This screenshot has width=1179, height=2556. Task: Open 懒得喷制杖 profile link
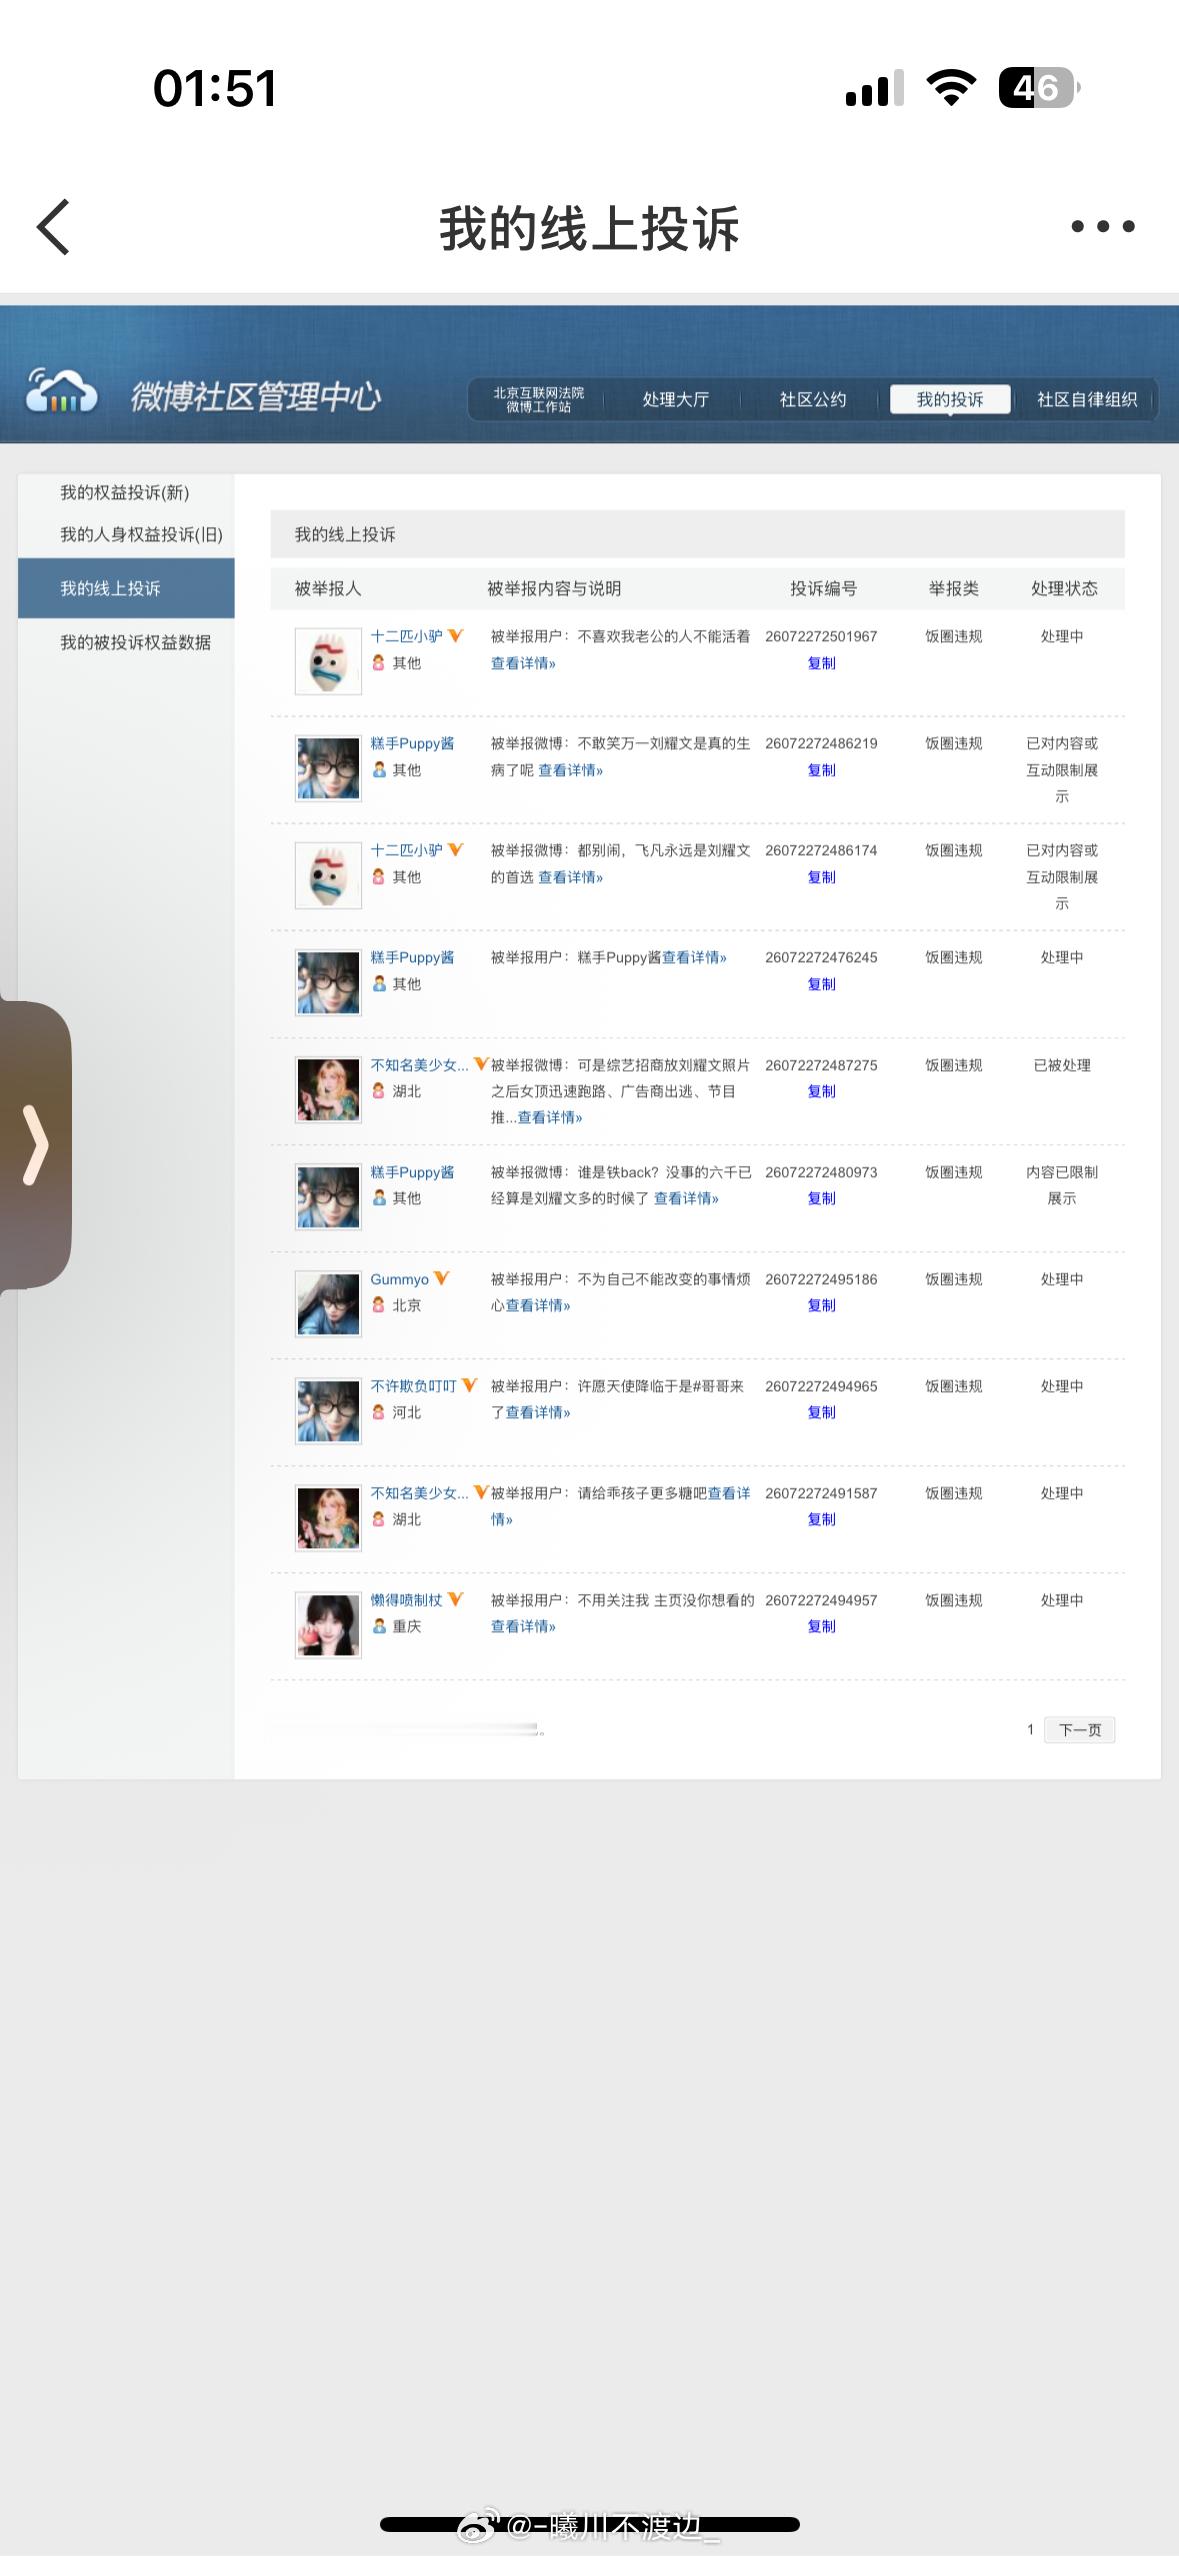point(406,1600)
